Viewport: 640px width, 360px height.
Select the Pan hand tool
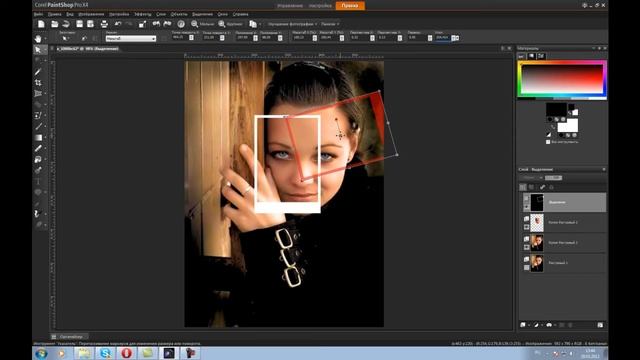pos(38,38)
